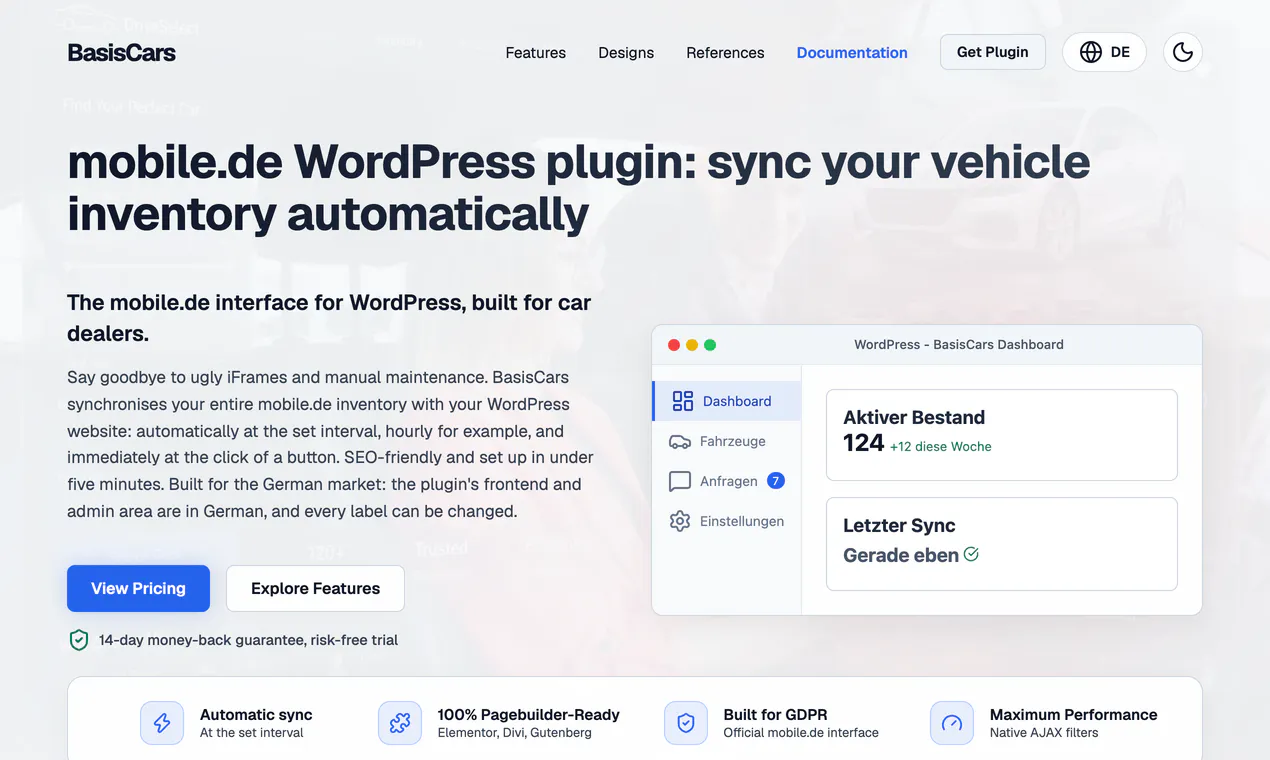Click the 'Maximum Performance' feature title
1270x760 pixels.
(1073, 715)
